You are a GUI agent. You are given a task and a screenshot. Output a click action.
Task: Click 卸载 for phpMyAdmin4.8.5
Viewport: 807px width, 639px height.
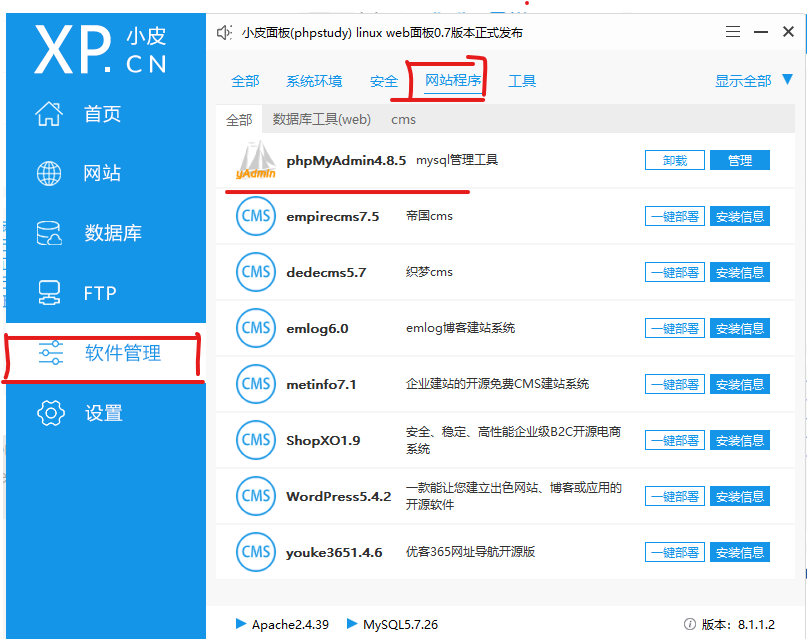675,160
